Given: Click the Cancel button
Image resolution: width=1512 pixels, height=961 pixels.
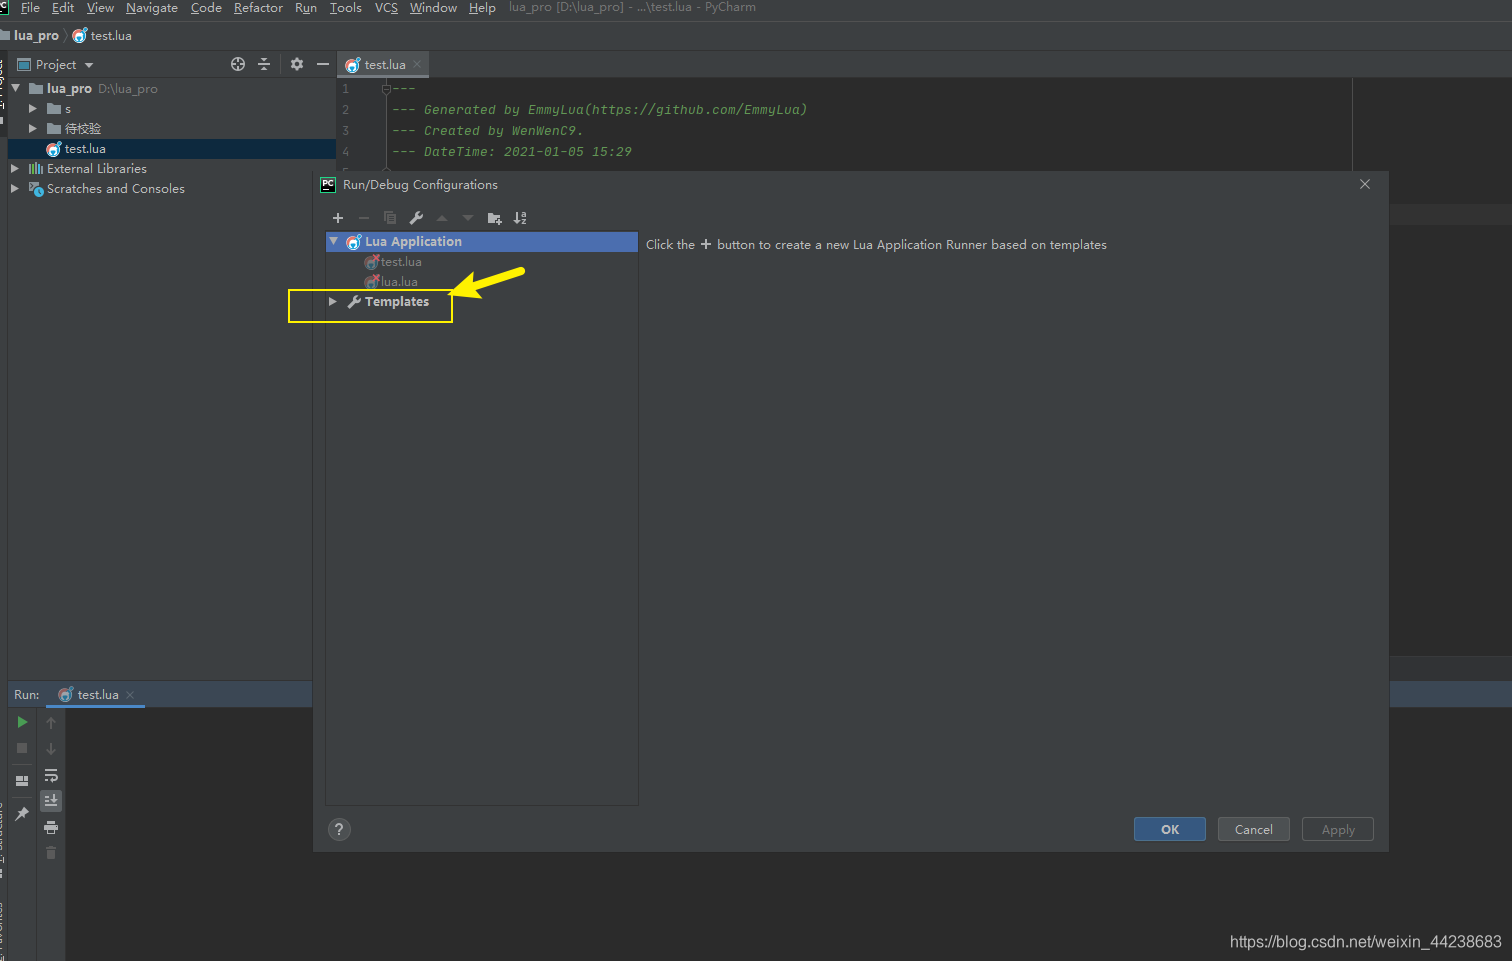Looking at the screenshot, I should [x=1254, y=829].
